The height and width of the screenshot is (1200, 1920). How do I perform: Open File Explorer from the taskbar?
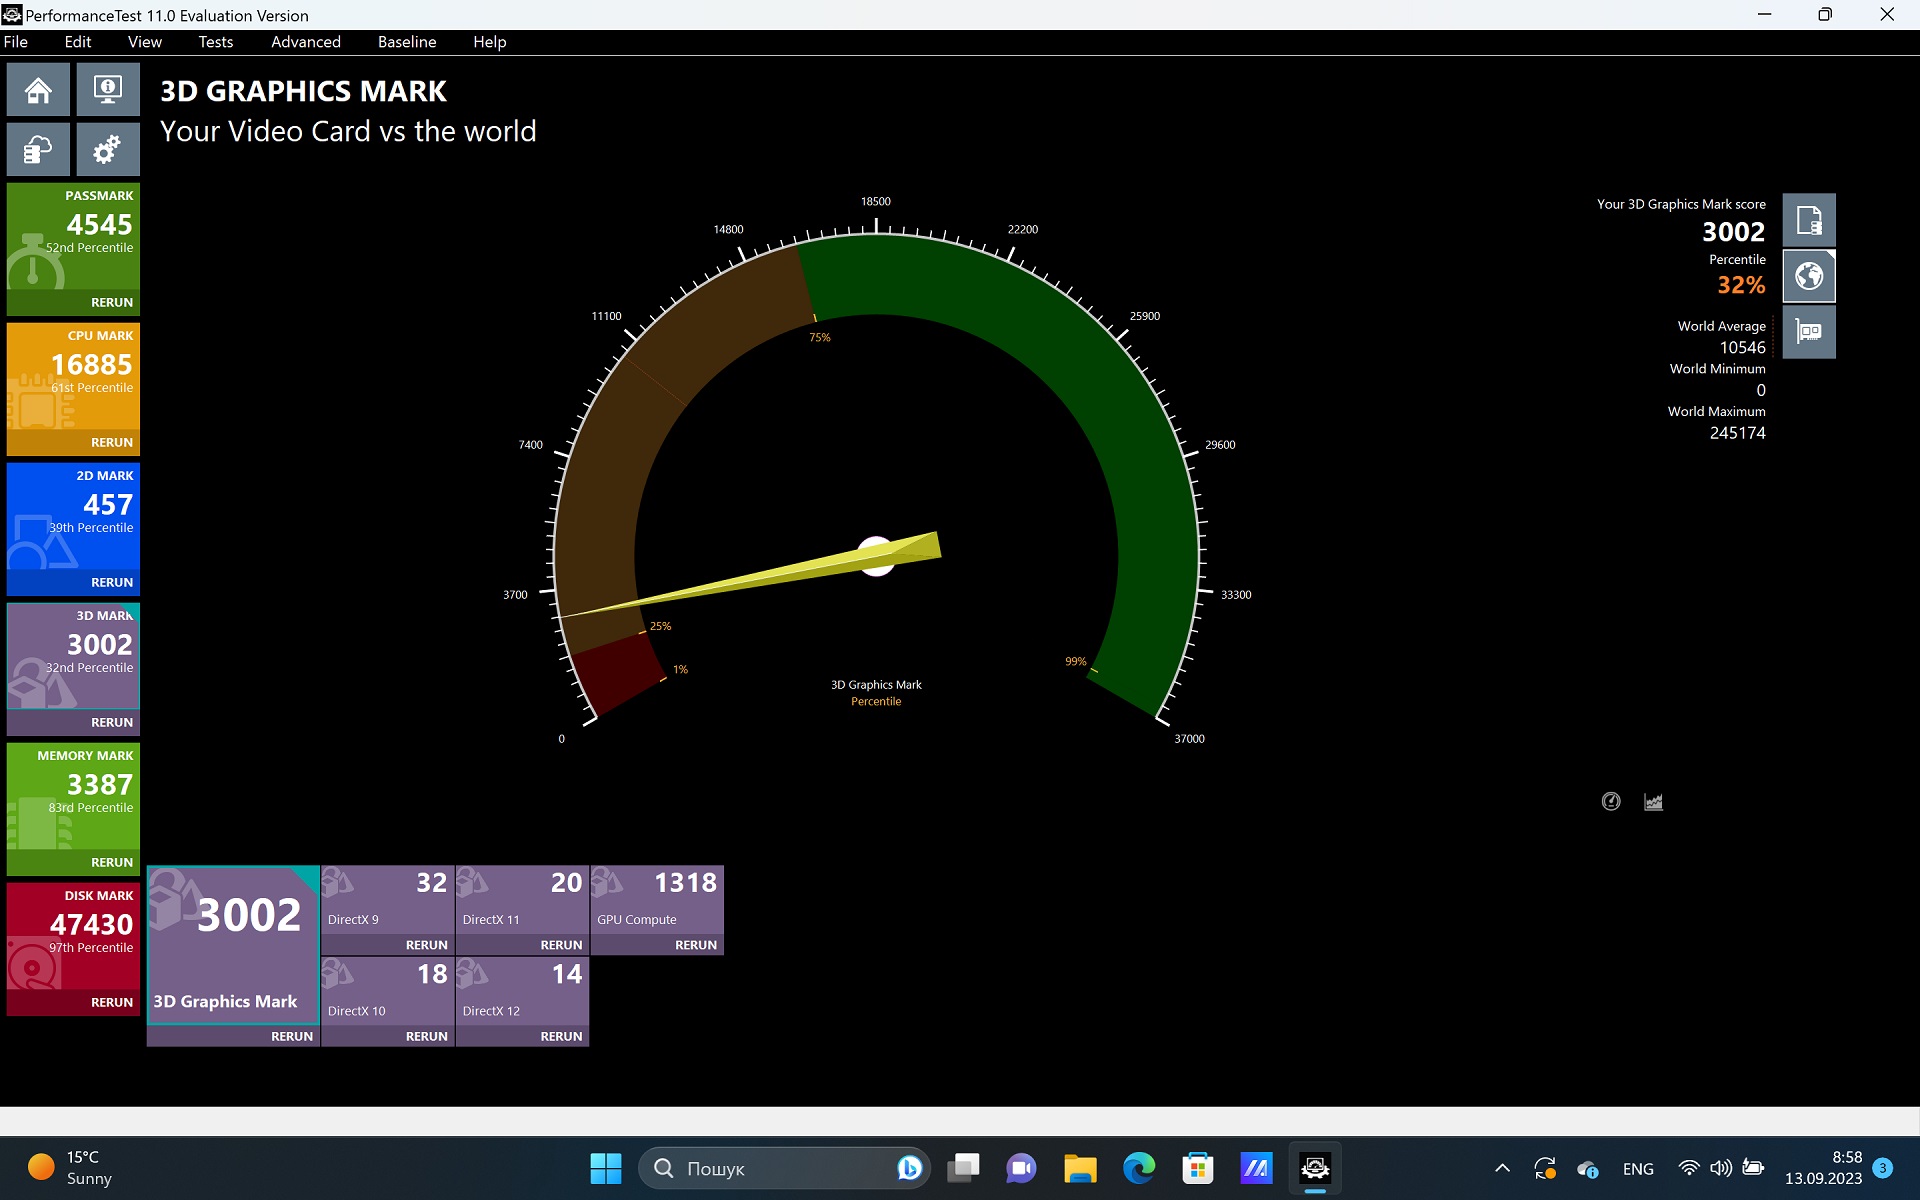(x=1080, y=1168)
